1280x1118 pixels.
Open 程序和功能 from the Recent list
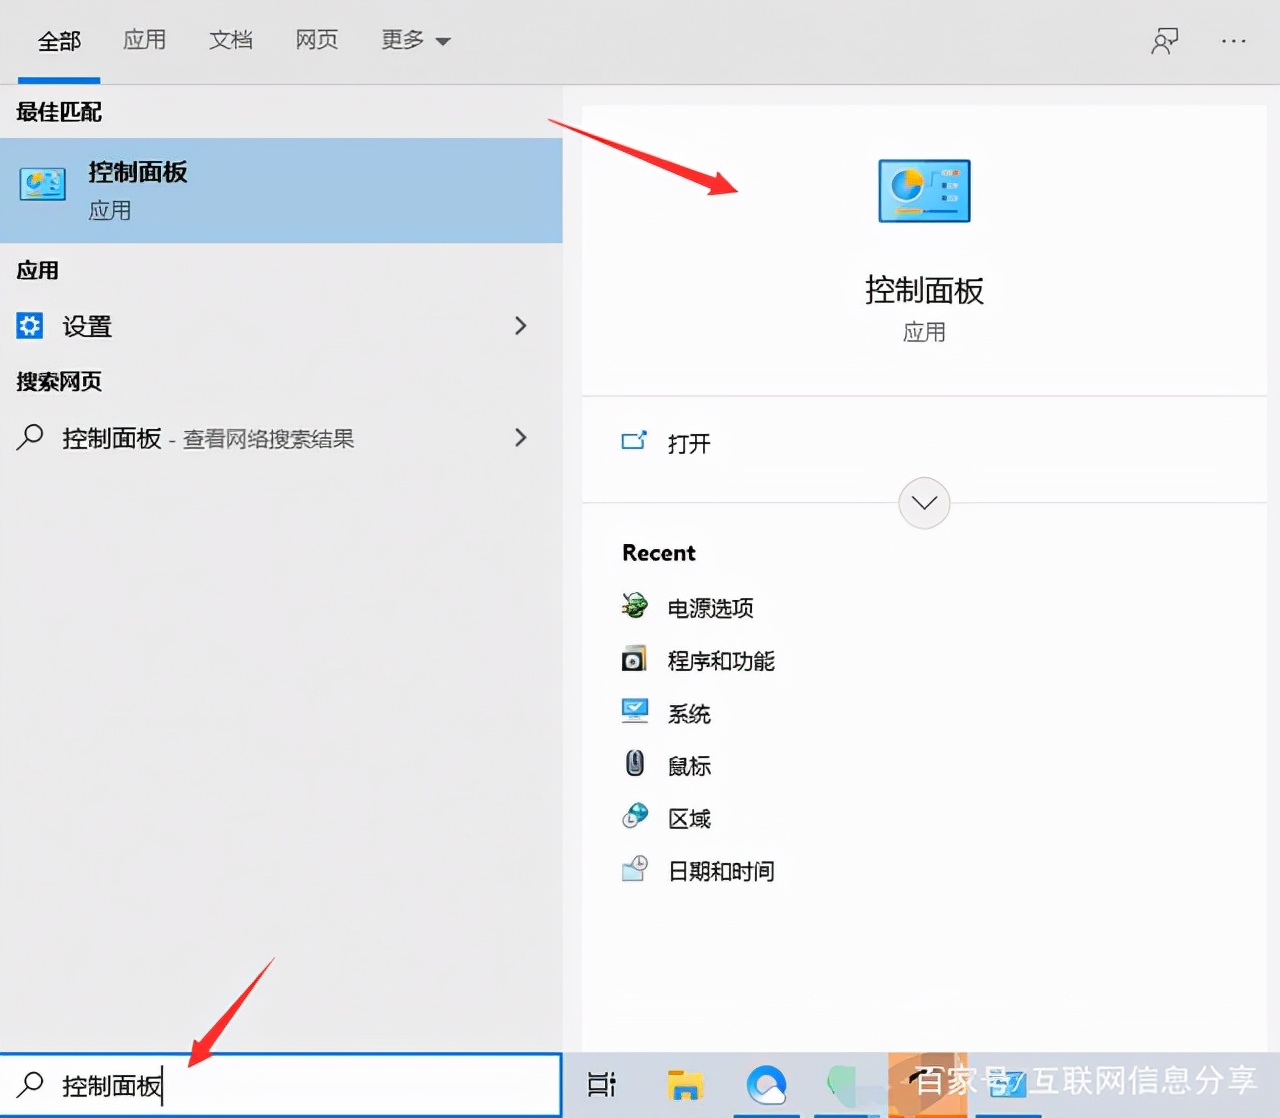[x=722, y=660]
